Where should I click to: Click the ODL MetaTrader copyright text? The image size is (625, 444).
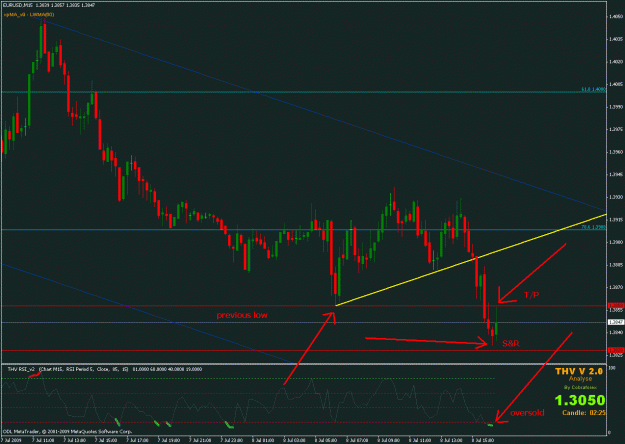[67, 431]
